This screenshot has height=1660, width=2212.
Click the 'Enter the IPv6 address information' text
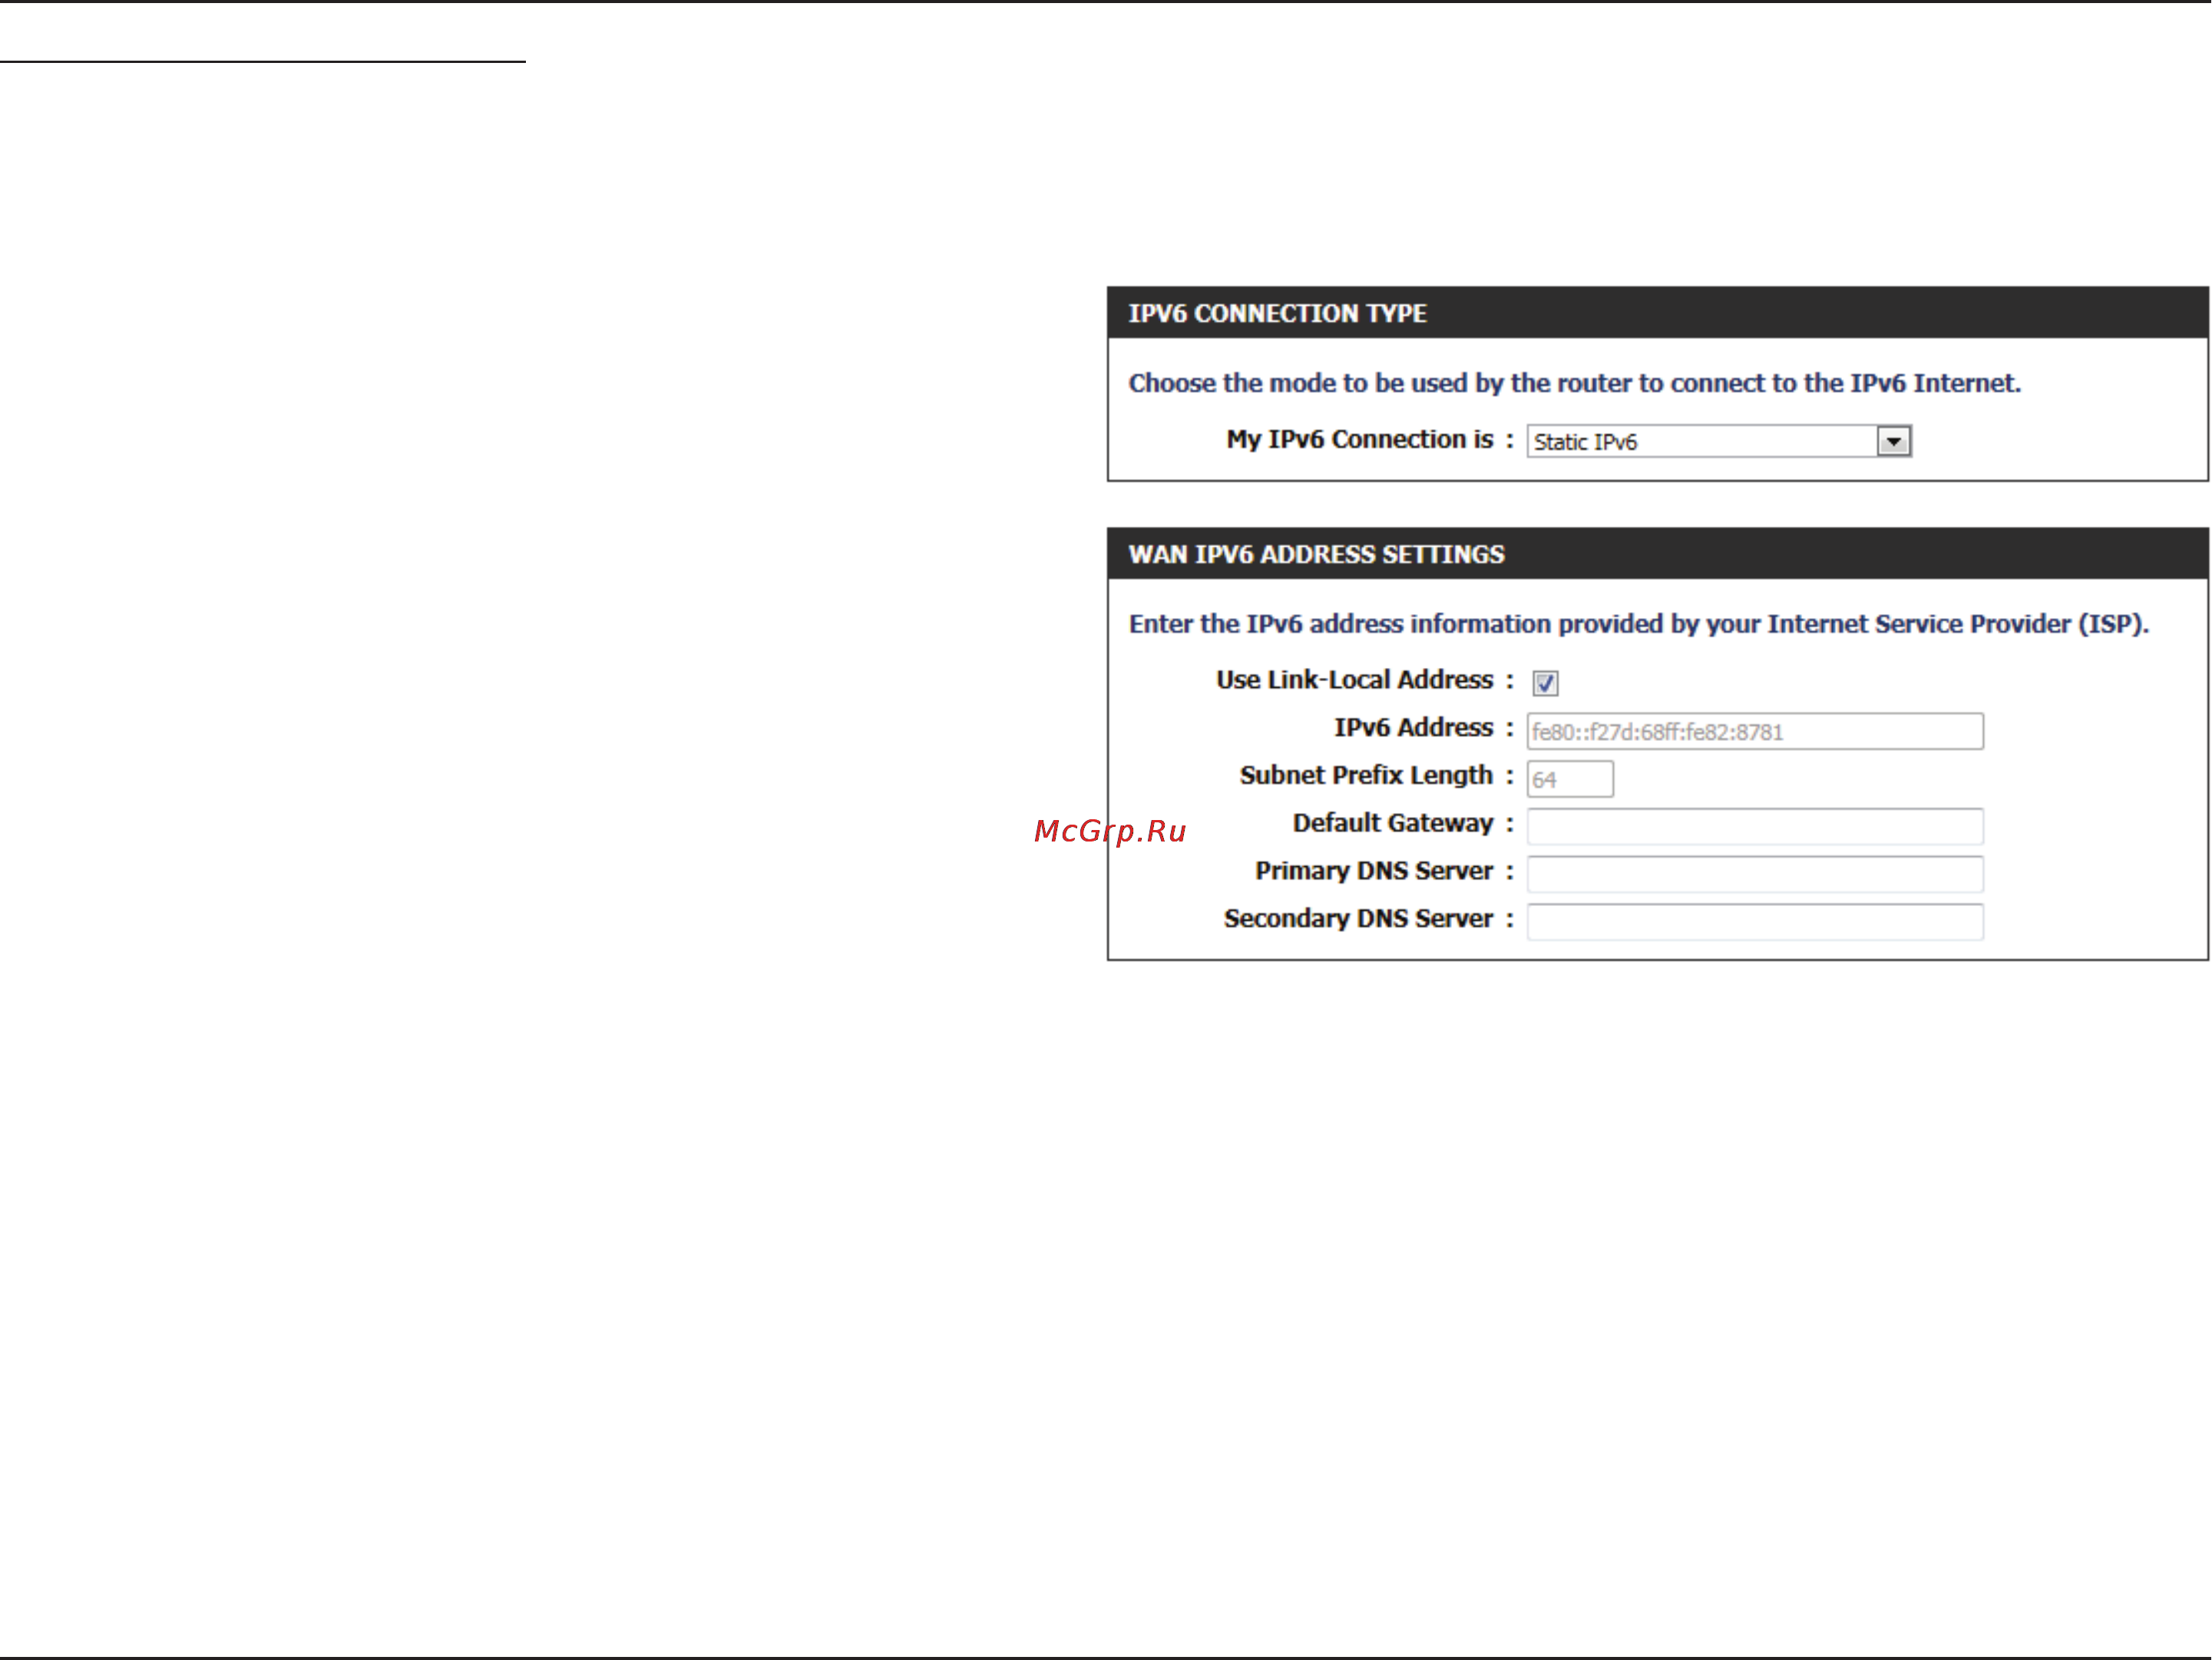coord(1638,624)
